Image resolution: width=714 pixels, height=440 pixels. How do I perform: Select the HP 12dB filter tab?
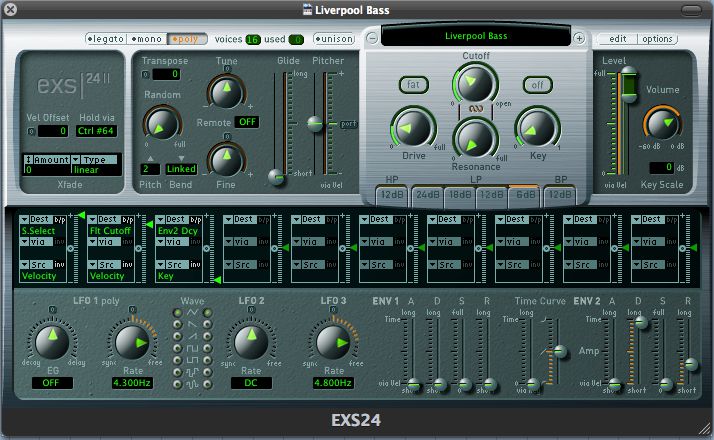(392, 194)
